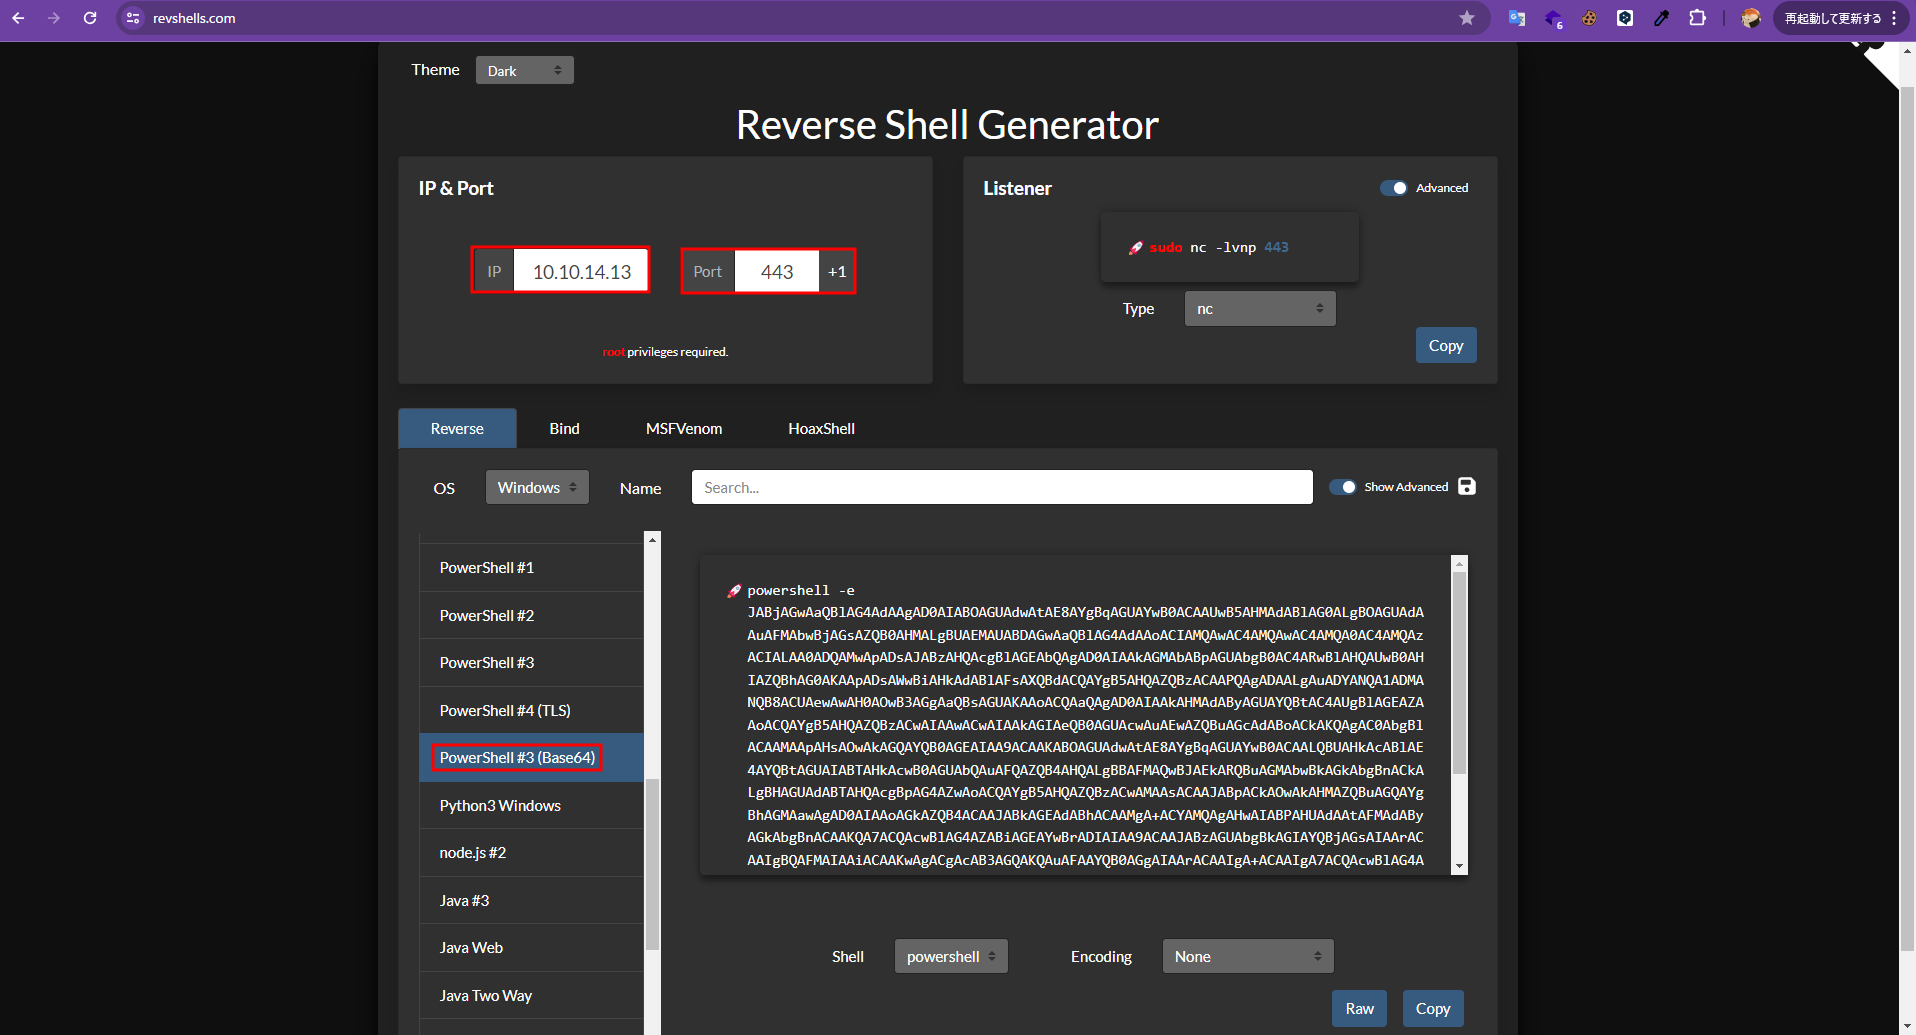The height and width of the screenshot is (1035, 1916).
Task: Click the browser address bar URL
Action: (194, 18)
